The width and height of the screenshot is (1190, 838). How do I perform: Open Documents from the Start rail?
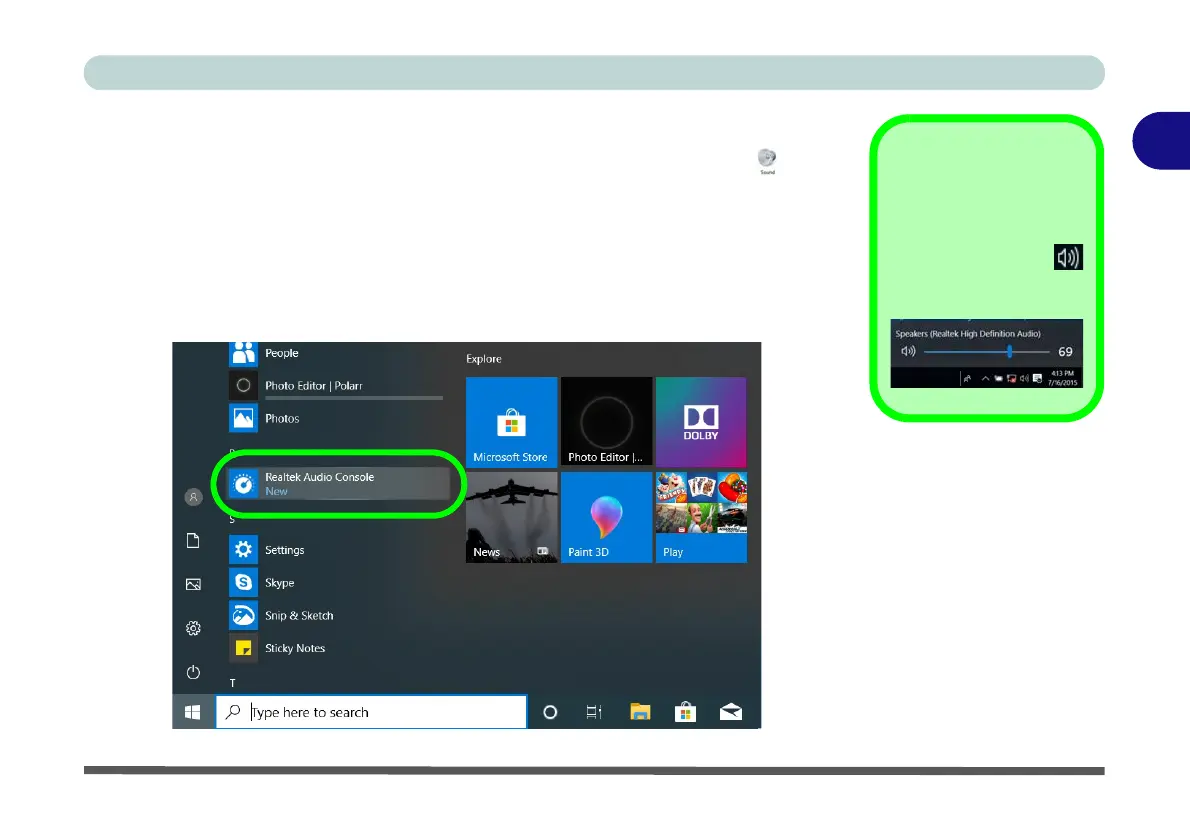[x=194, y=540]
